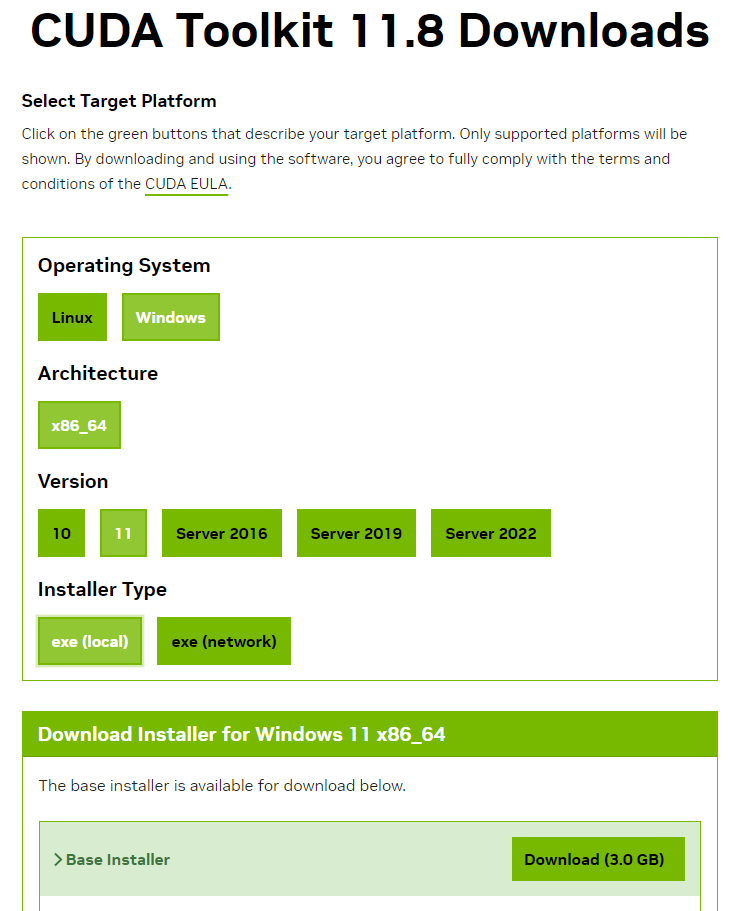This screenshot has height=911, width=744.
Task: Open the CUDA EULA link
Action: pyautogui.click(x=186, y=183)
